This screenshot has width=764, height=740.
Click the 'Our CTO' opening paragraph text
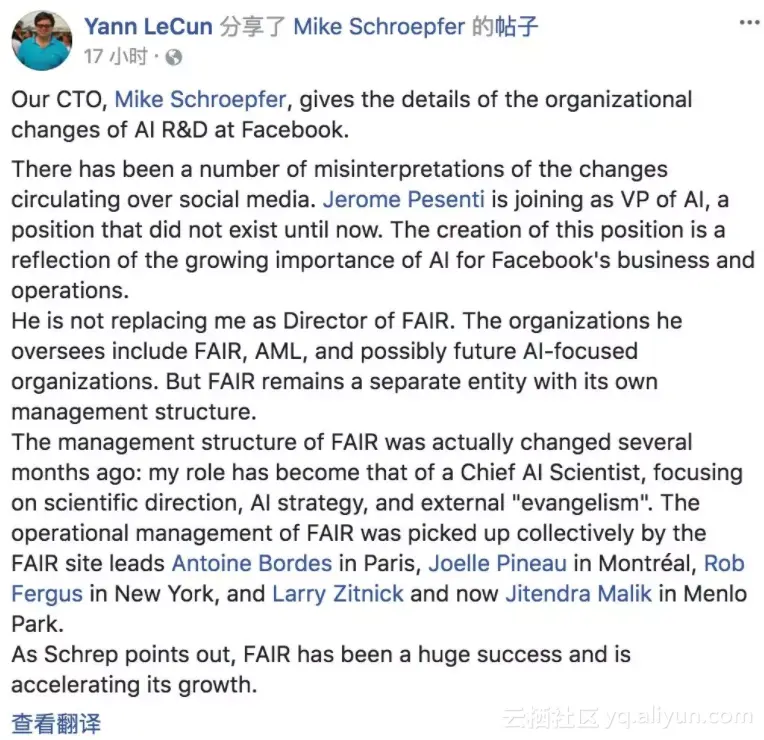[x=60, y=100]
